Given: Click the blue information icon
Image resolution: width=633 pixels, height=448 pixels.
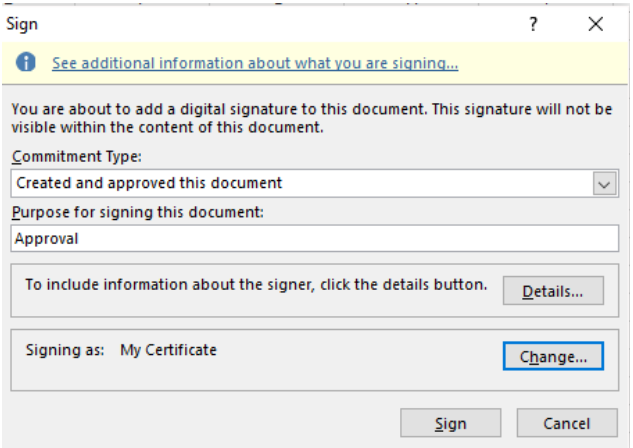Looking at the screenshot, I should pyautogui.click(x=26, y=63).
